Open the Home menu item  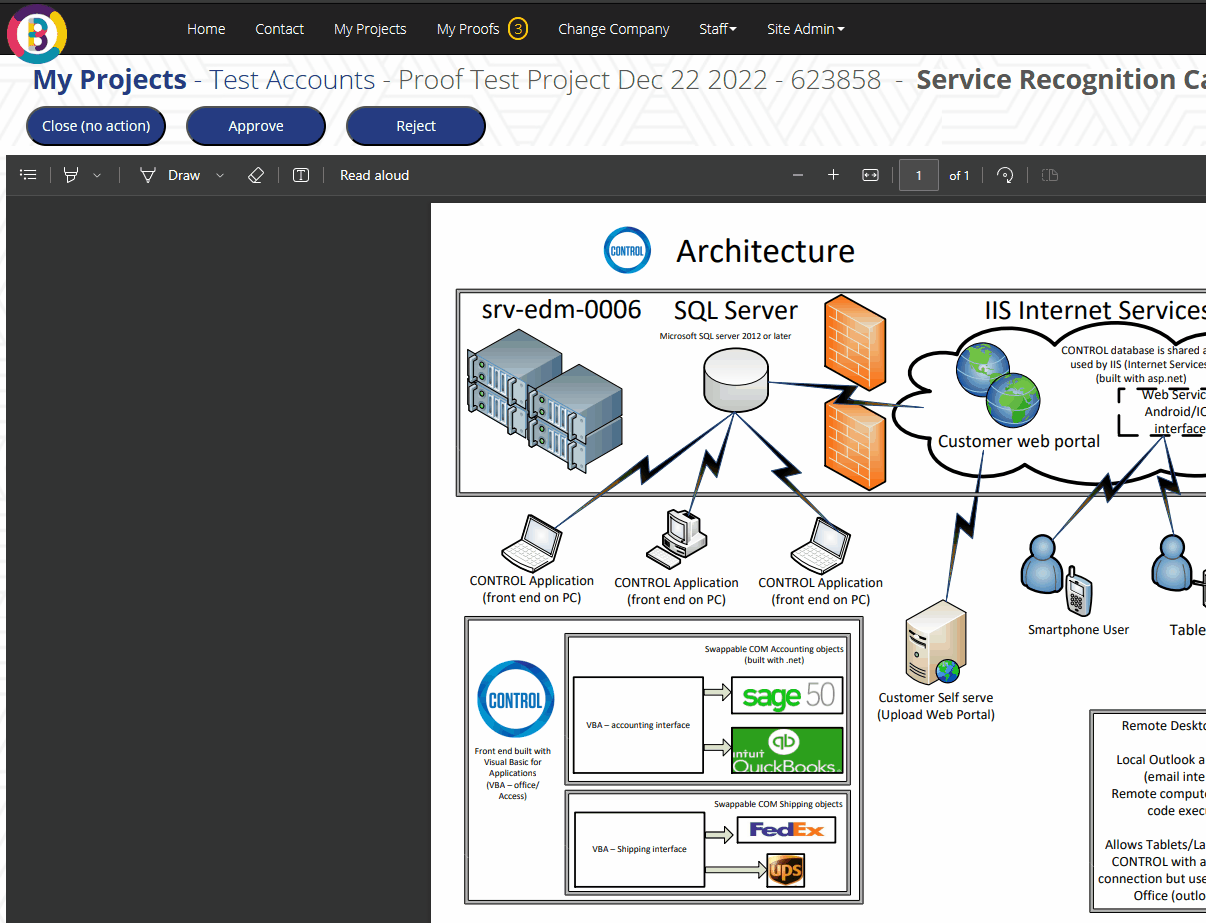[206, 29]
